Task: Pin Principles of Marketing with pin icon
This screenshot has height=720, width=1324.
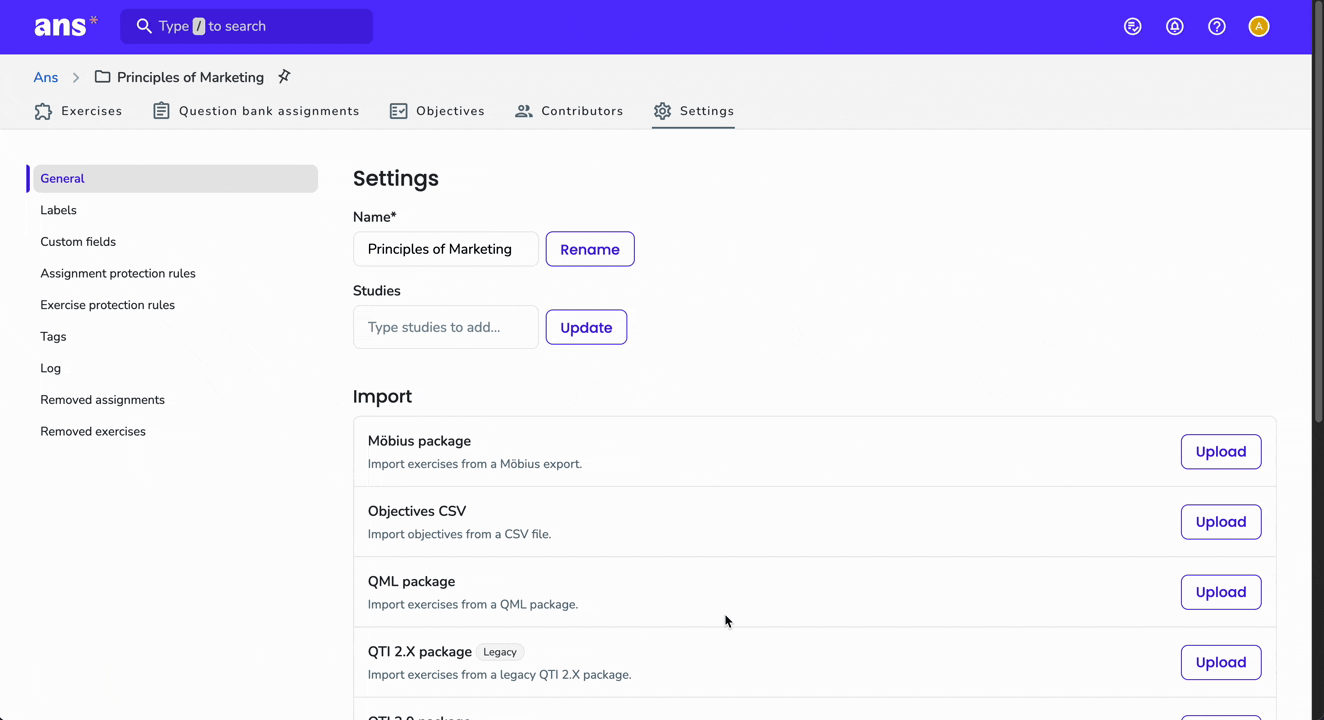Action: (x=284, y=77)
